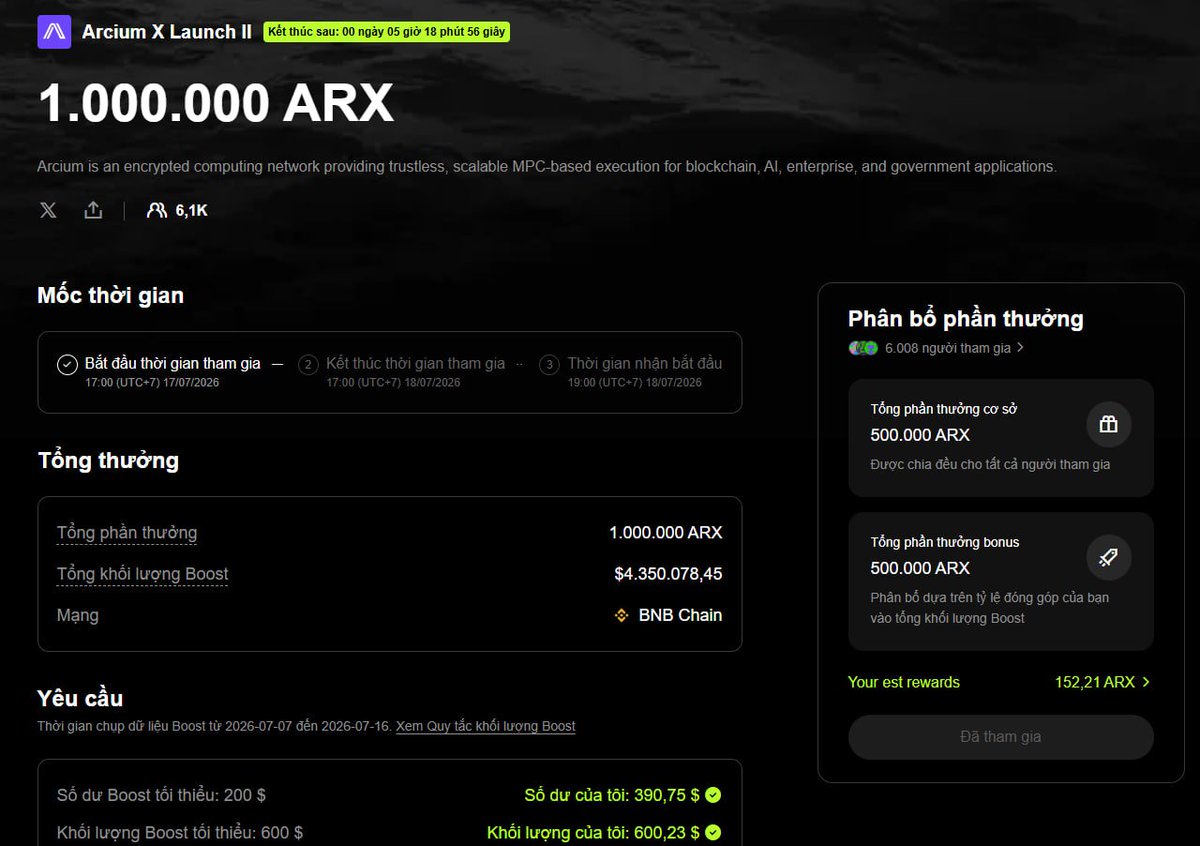1200x846 pixels.
Task: Click Số dư của tôi: 390,75 $ text
Action: (611, 795)
